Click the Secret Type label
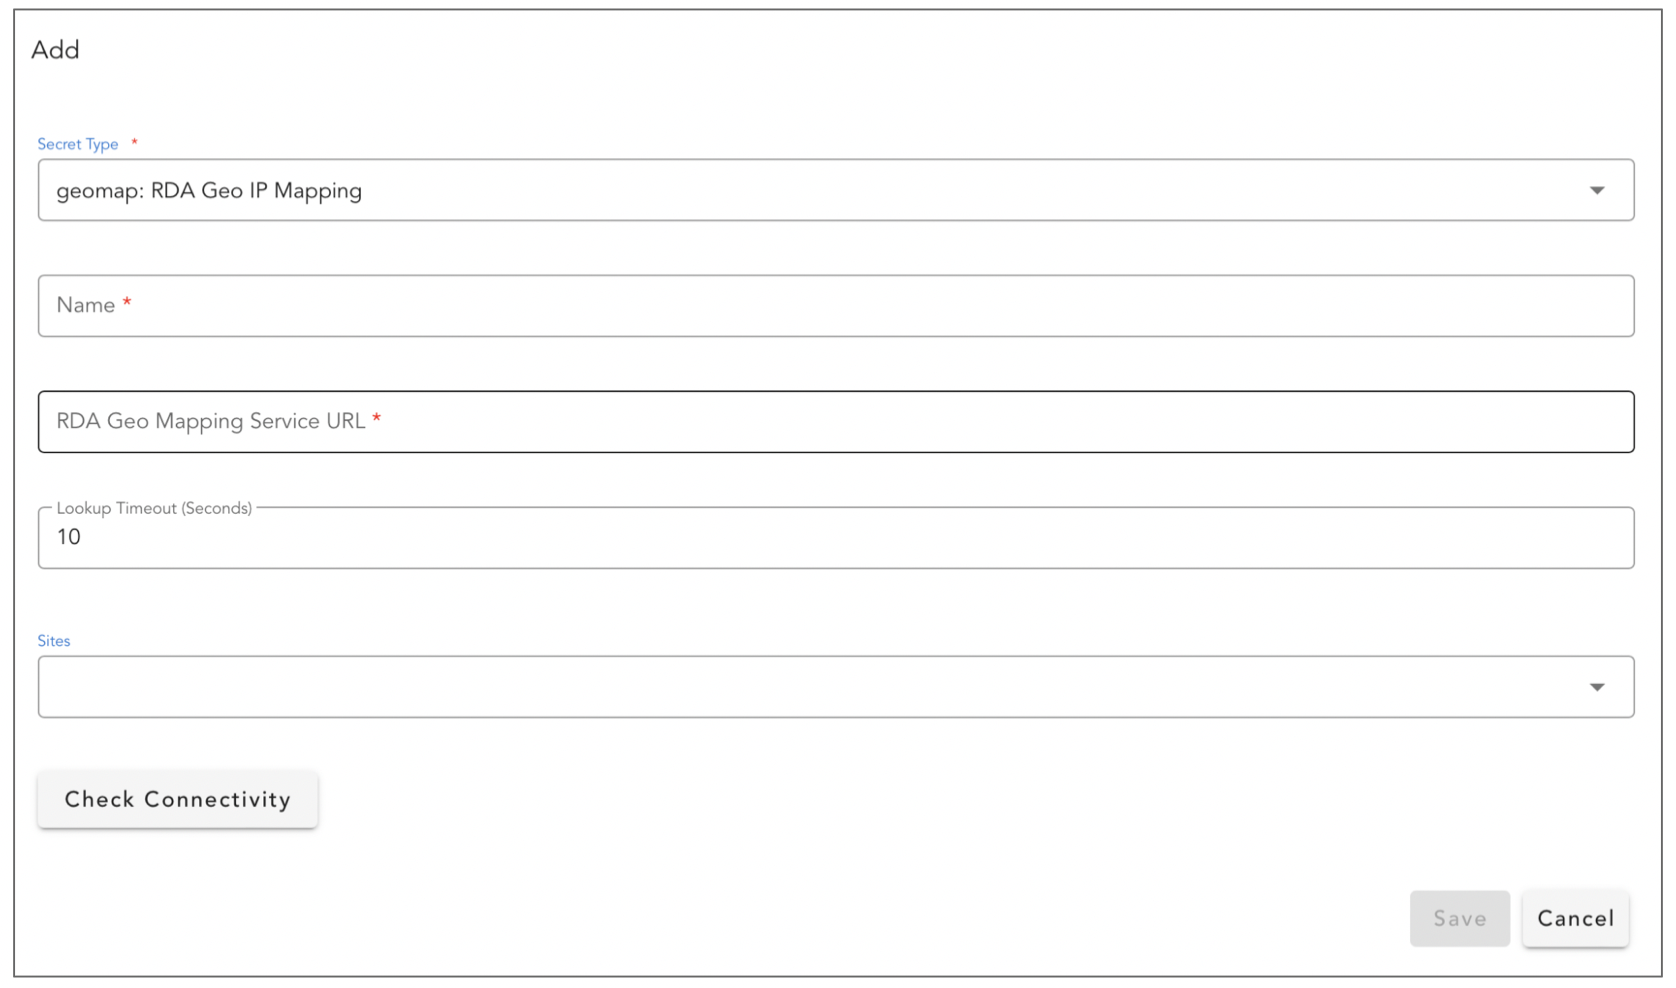Screen dimensions: 1676x988 tap(78, 144)
